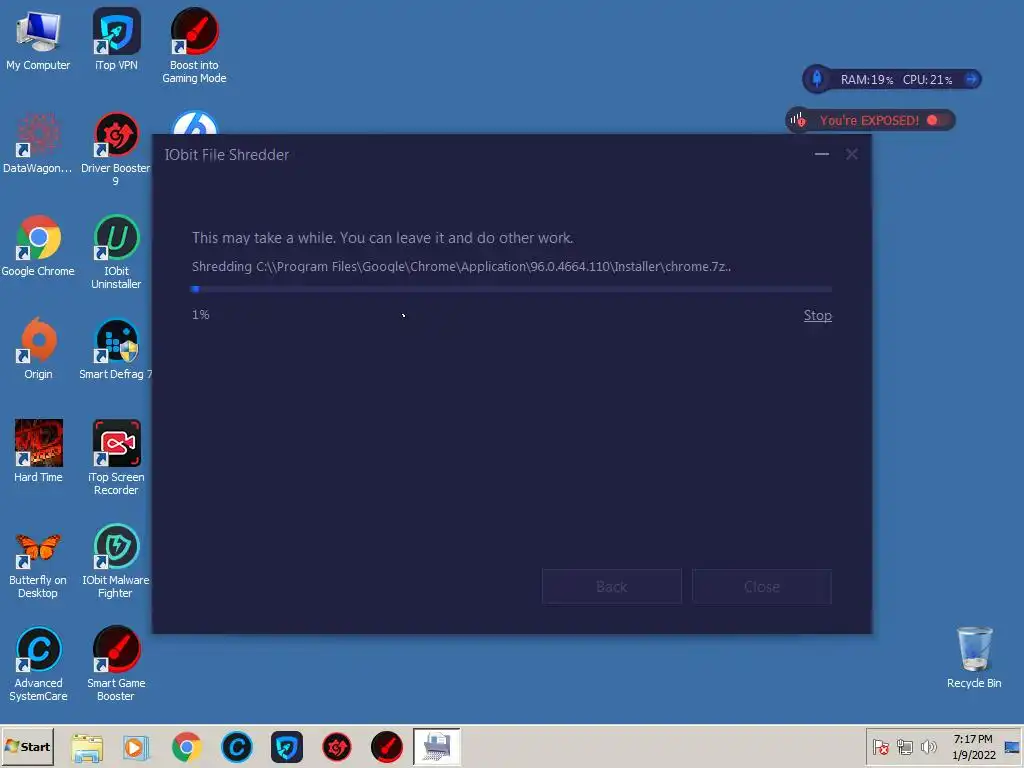Launch iTop VPN desktop shortcut
This screenshot has height=768, width=1024.
(x=116, y=40)
